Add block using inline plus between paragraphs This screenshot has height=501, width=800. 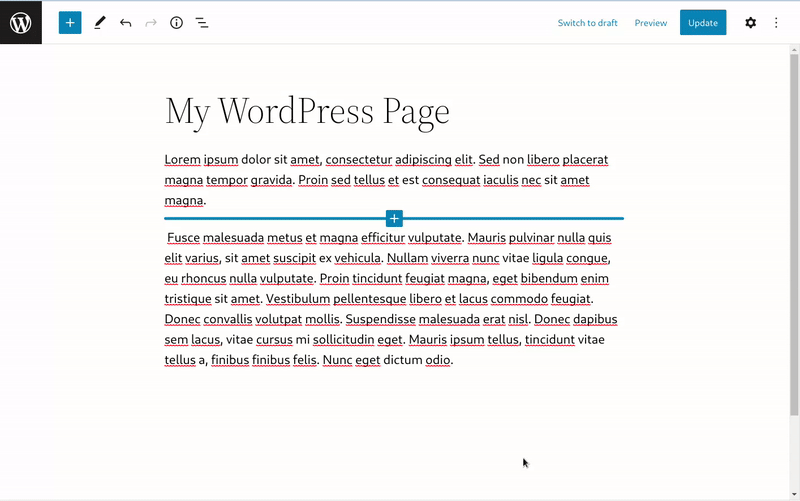click(394, 218)
